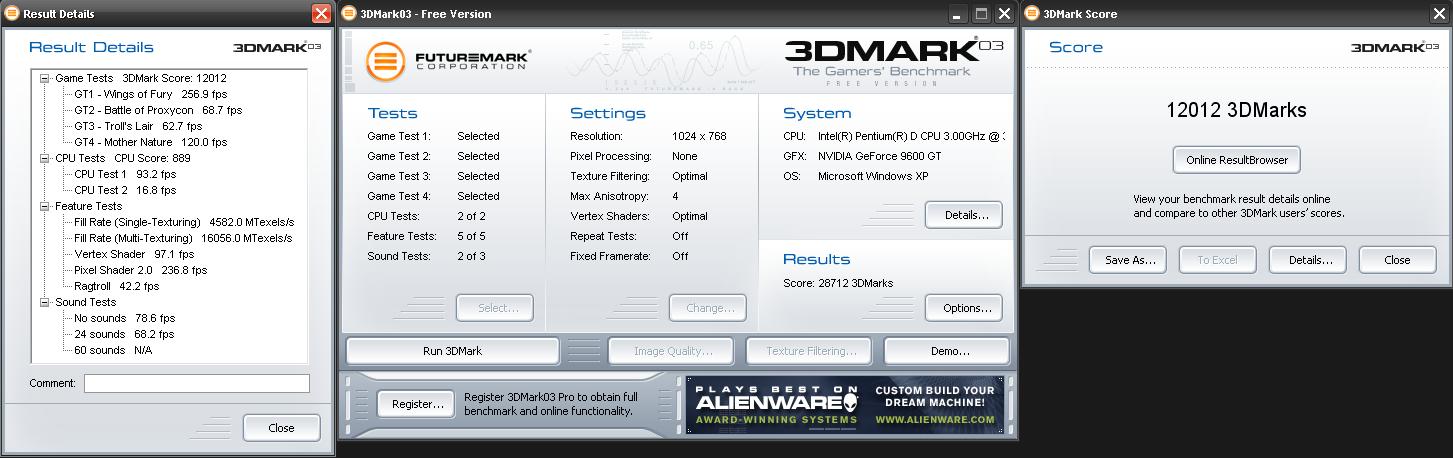Click Close button in Score window

[x=1397, y=260]
